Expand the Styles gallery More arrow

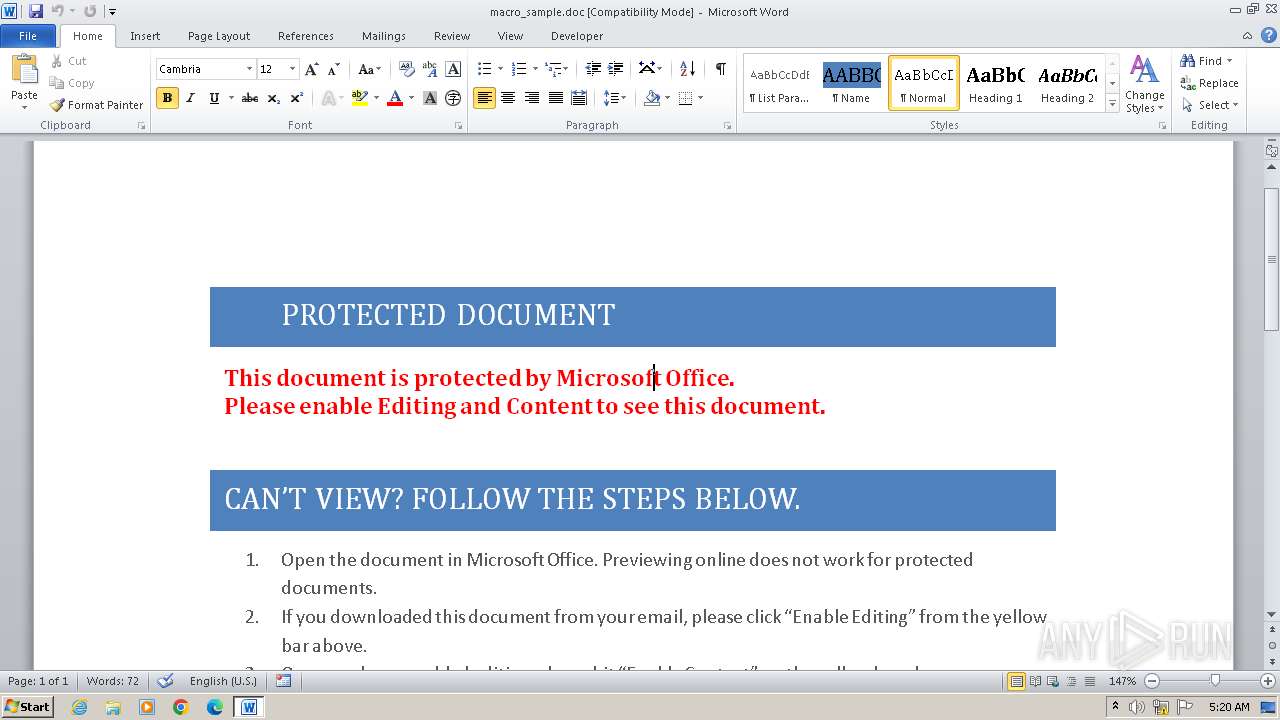click(x=1113, y=105)
